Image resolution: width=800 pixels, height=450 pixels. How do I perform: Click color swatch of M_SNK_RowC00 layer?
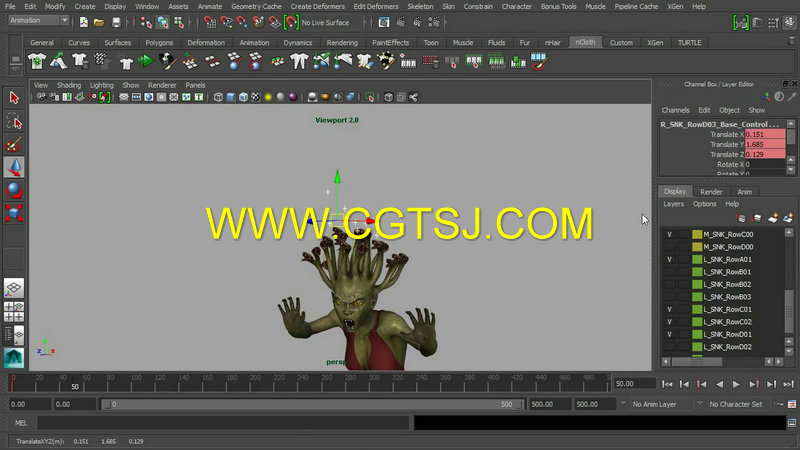pos(697,234)
